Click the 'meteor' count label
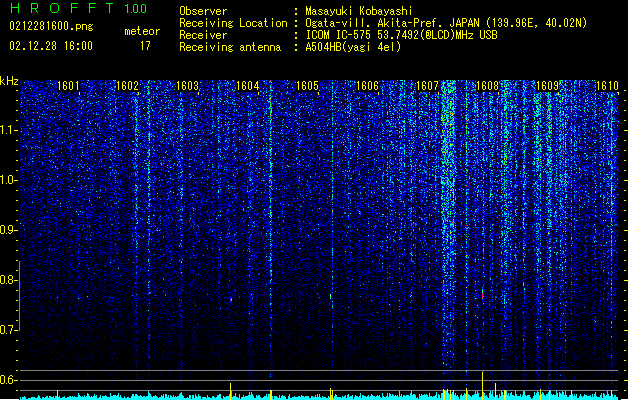The width and height of the screenshot is (629, 400). (142, 31)
